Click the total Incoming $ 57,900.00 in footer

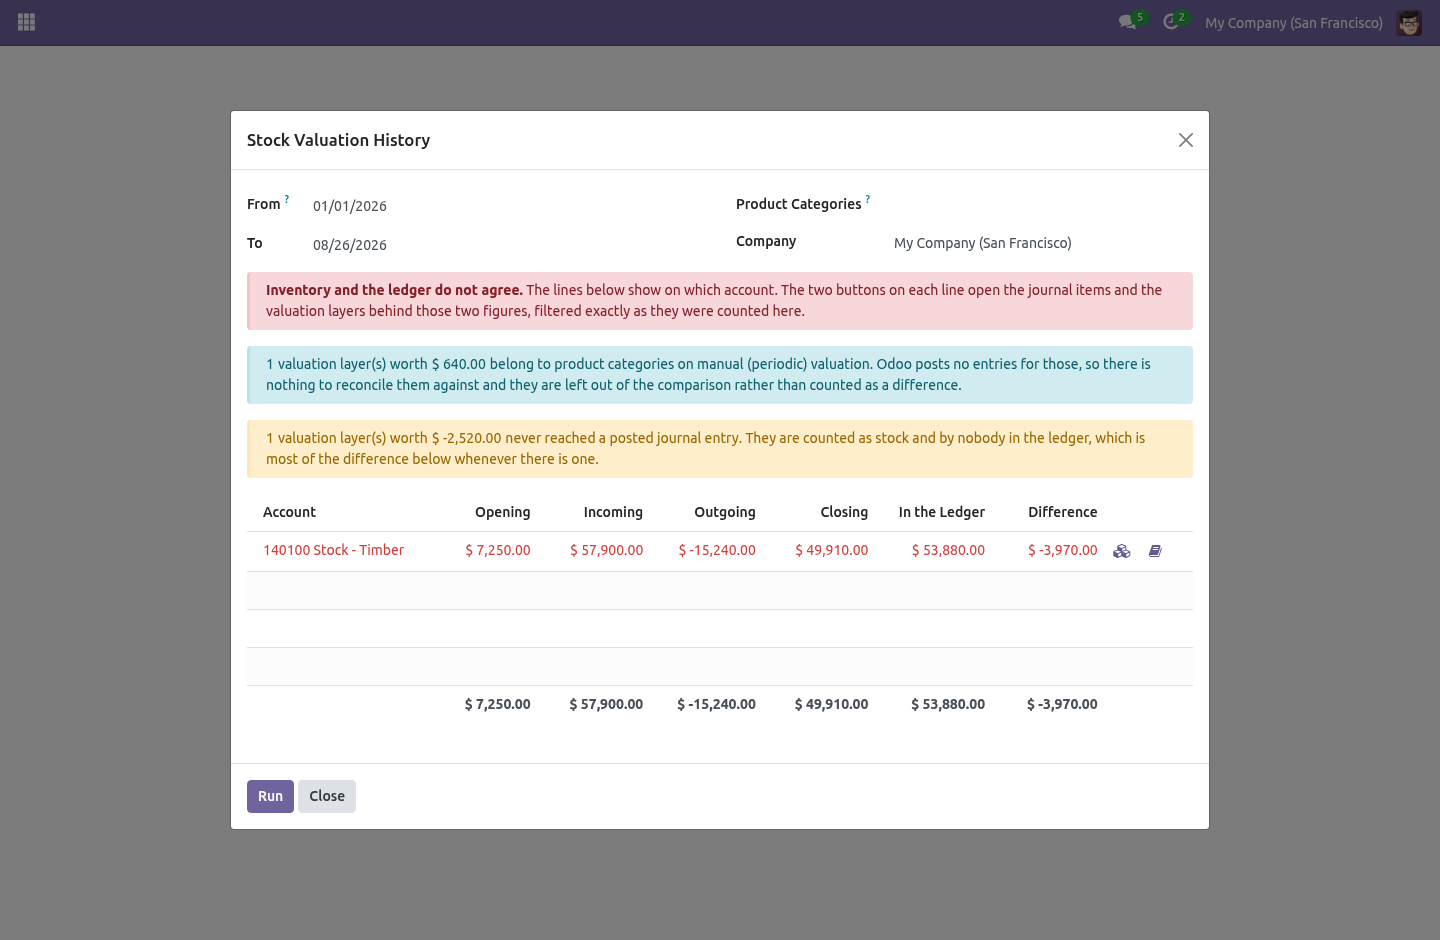[x=606, y=704]
